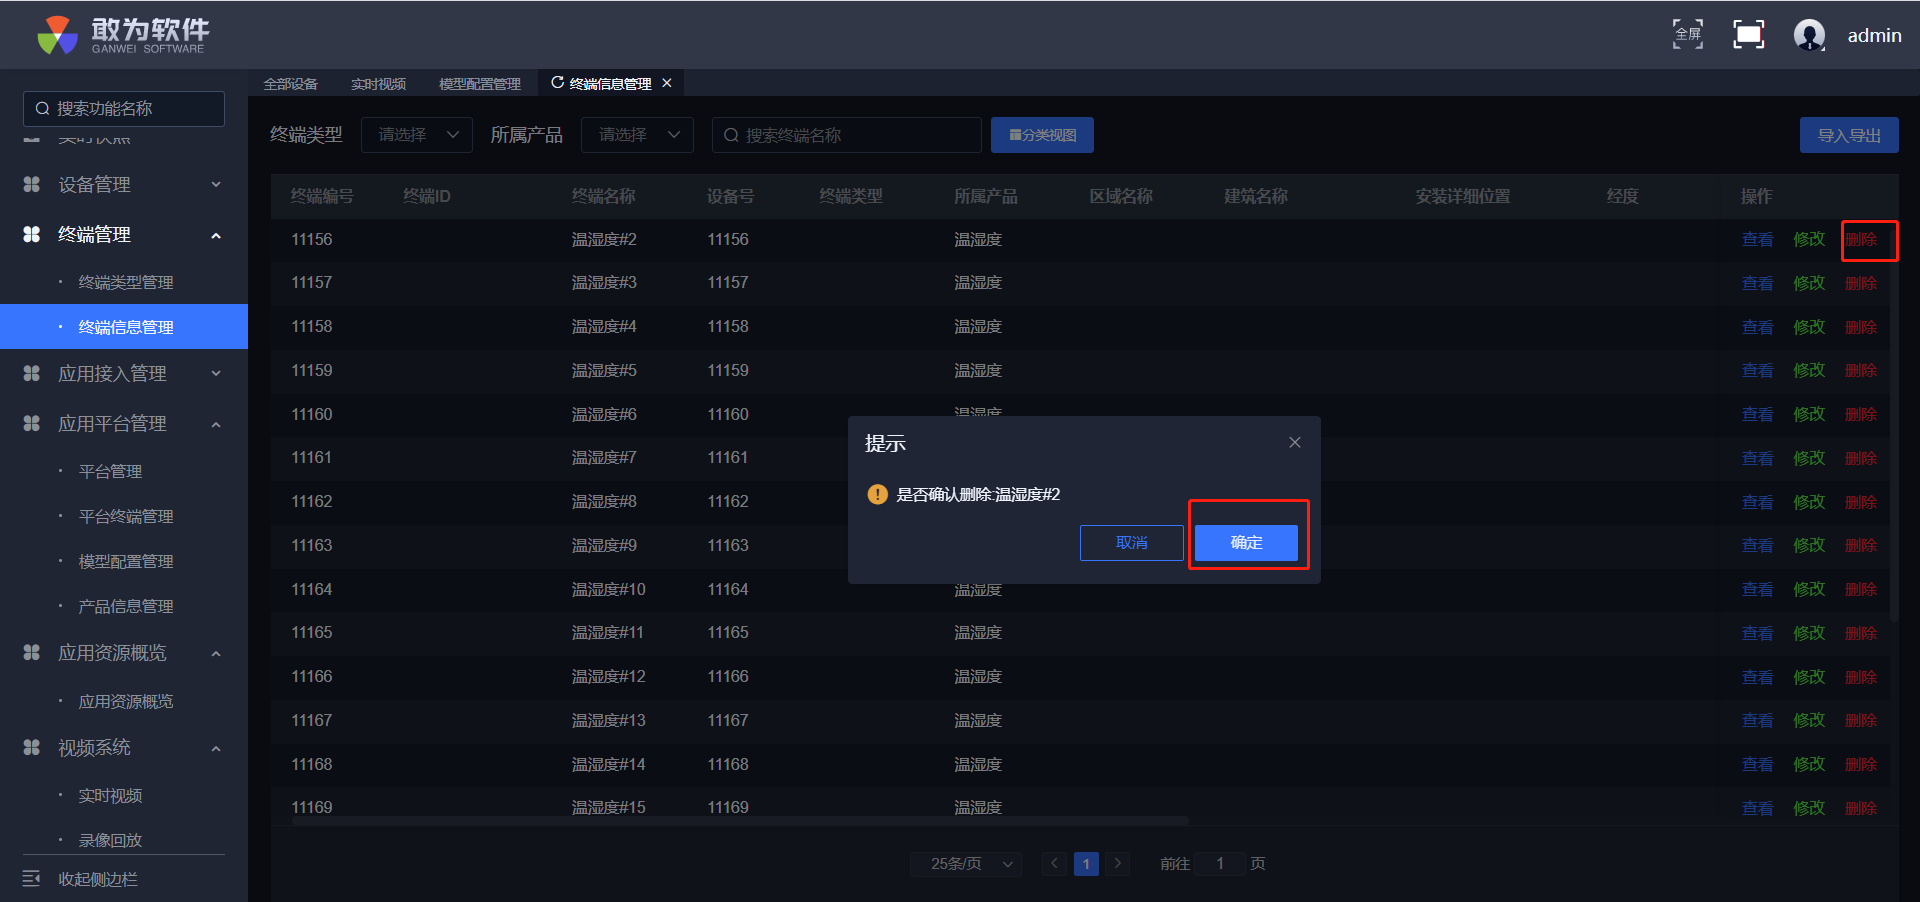
Task: Open the 所属产品 dropdown
Action: (x=637, y=135)
